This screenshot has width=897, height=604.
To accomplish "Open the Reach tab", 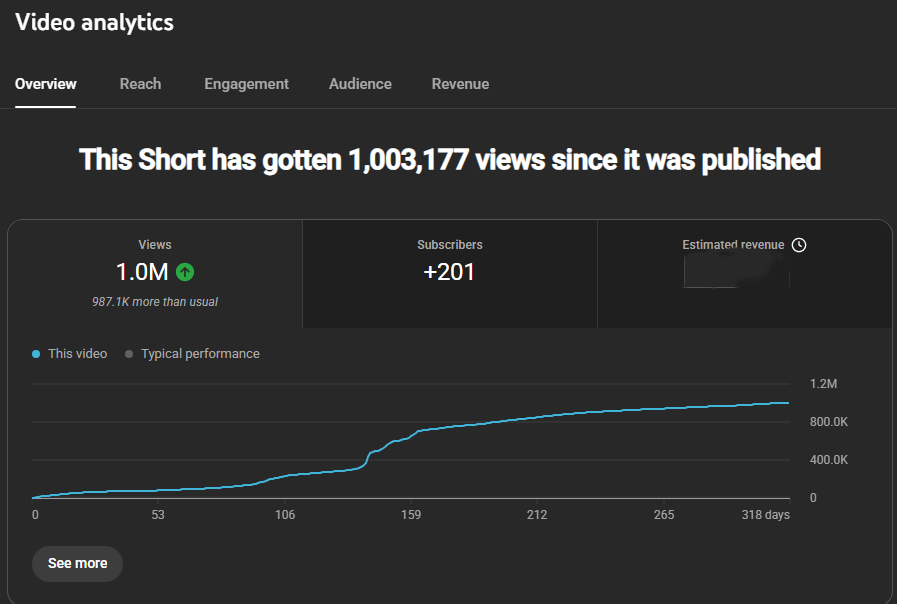I will (140, 84).
